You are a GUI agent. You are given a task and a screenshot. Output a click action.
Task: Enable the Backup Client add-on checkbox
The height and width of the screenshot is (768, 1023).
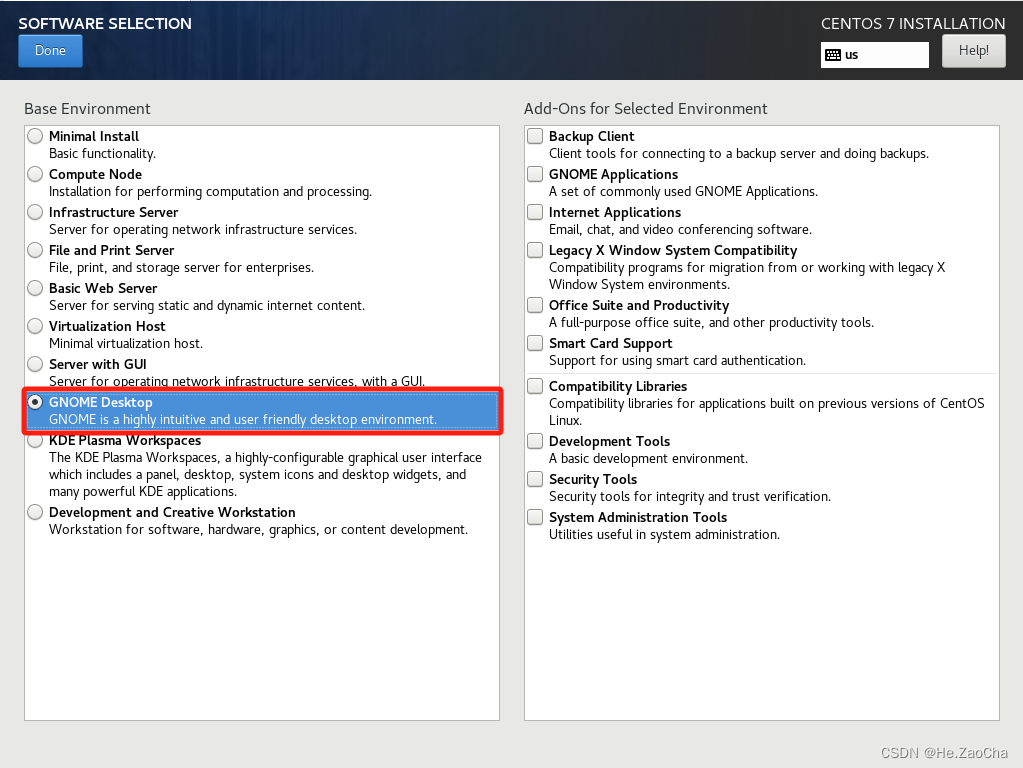pyautogui.click(x=535, y=136)
